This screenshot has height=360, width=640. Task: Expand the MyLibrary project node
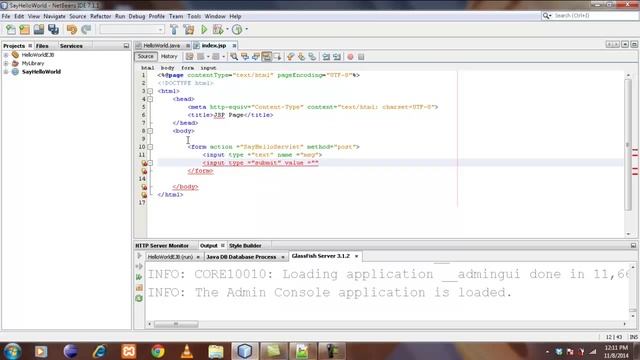click(x=6, y=63)
